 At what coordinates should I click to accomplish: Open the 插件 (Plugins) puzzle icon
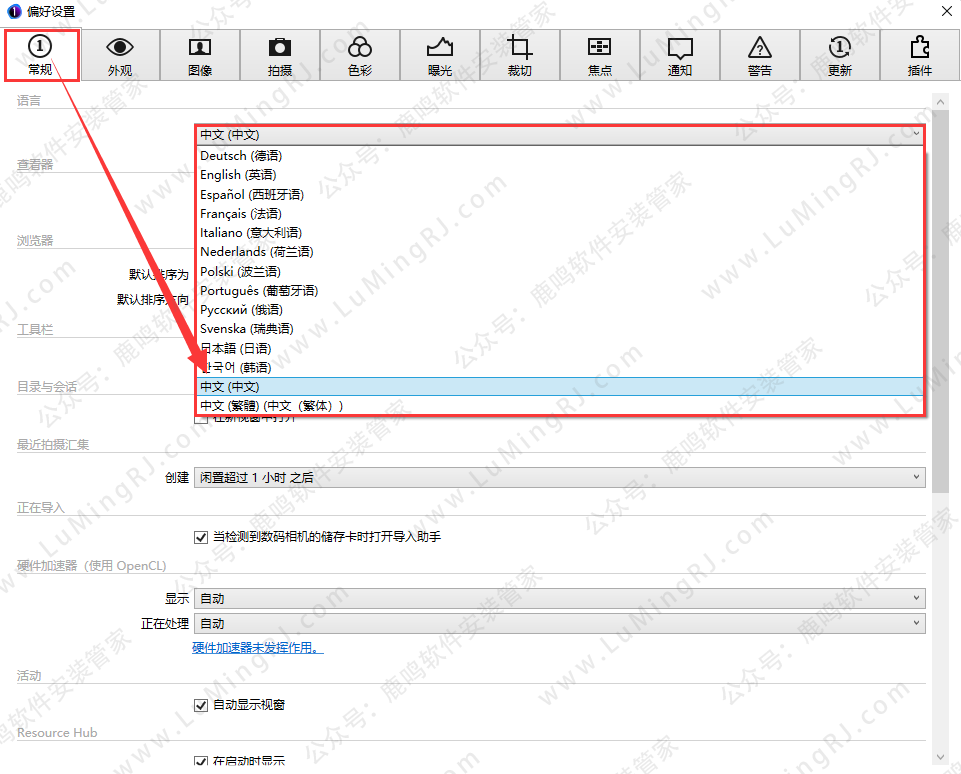coord(920,55)
